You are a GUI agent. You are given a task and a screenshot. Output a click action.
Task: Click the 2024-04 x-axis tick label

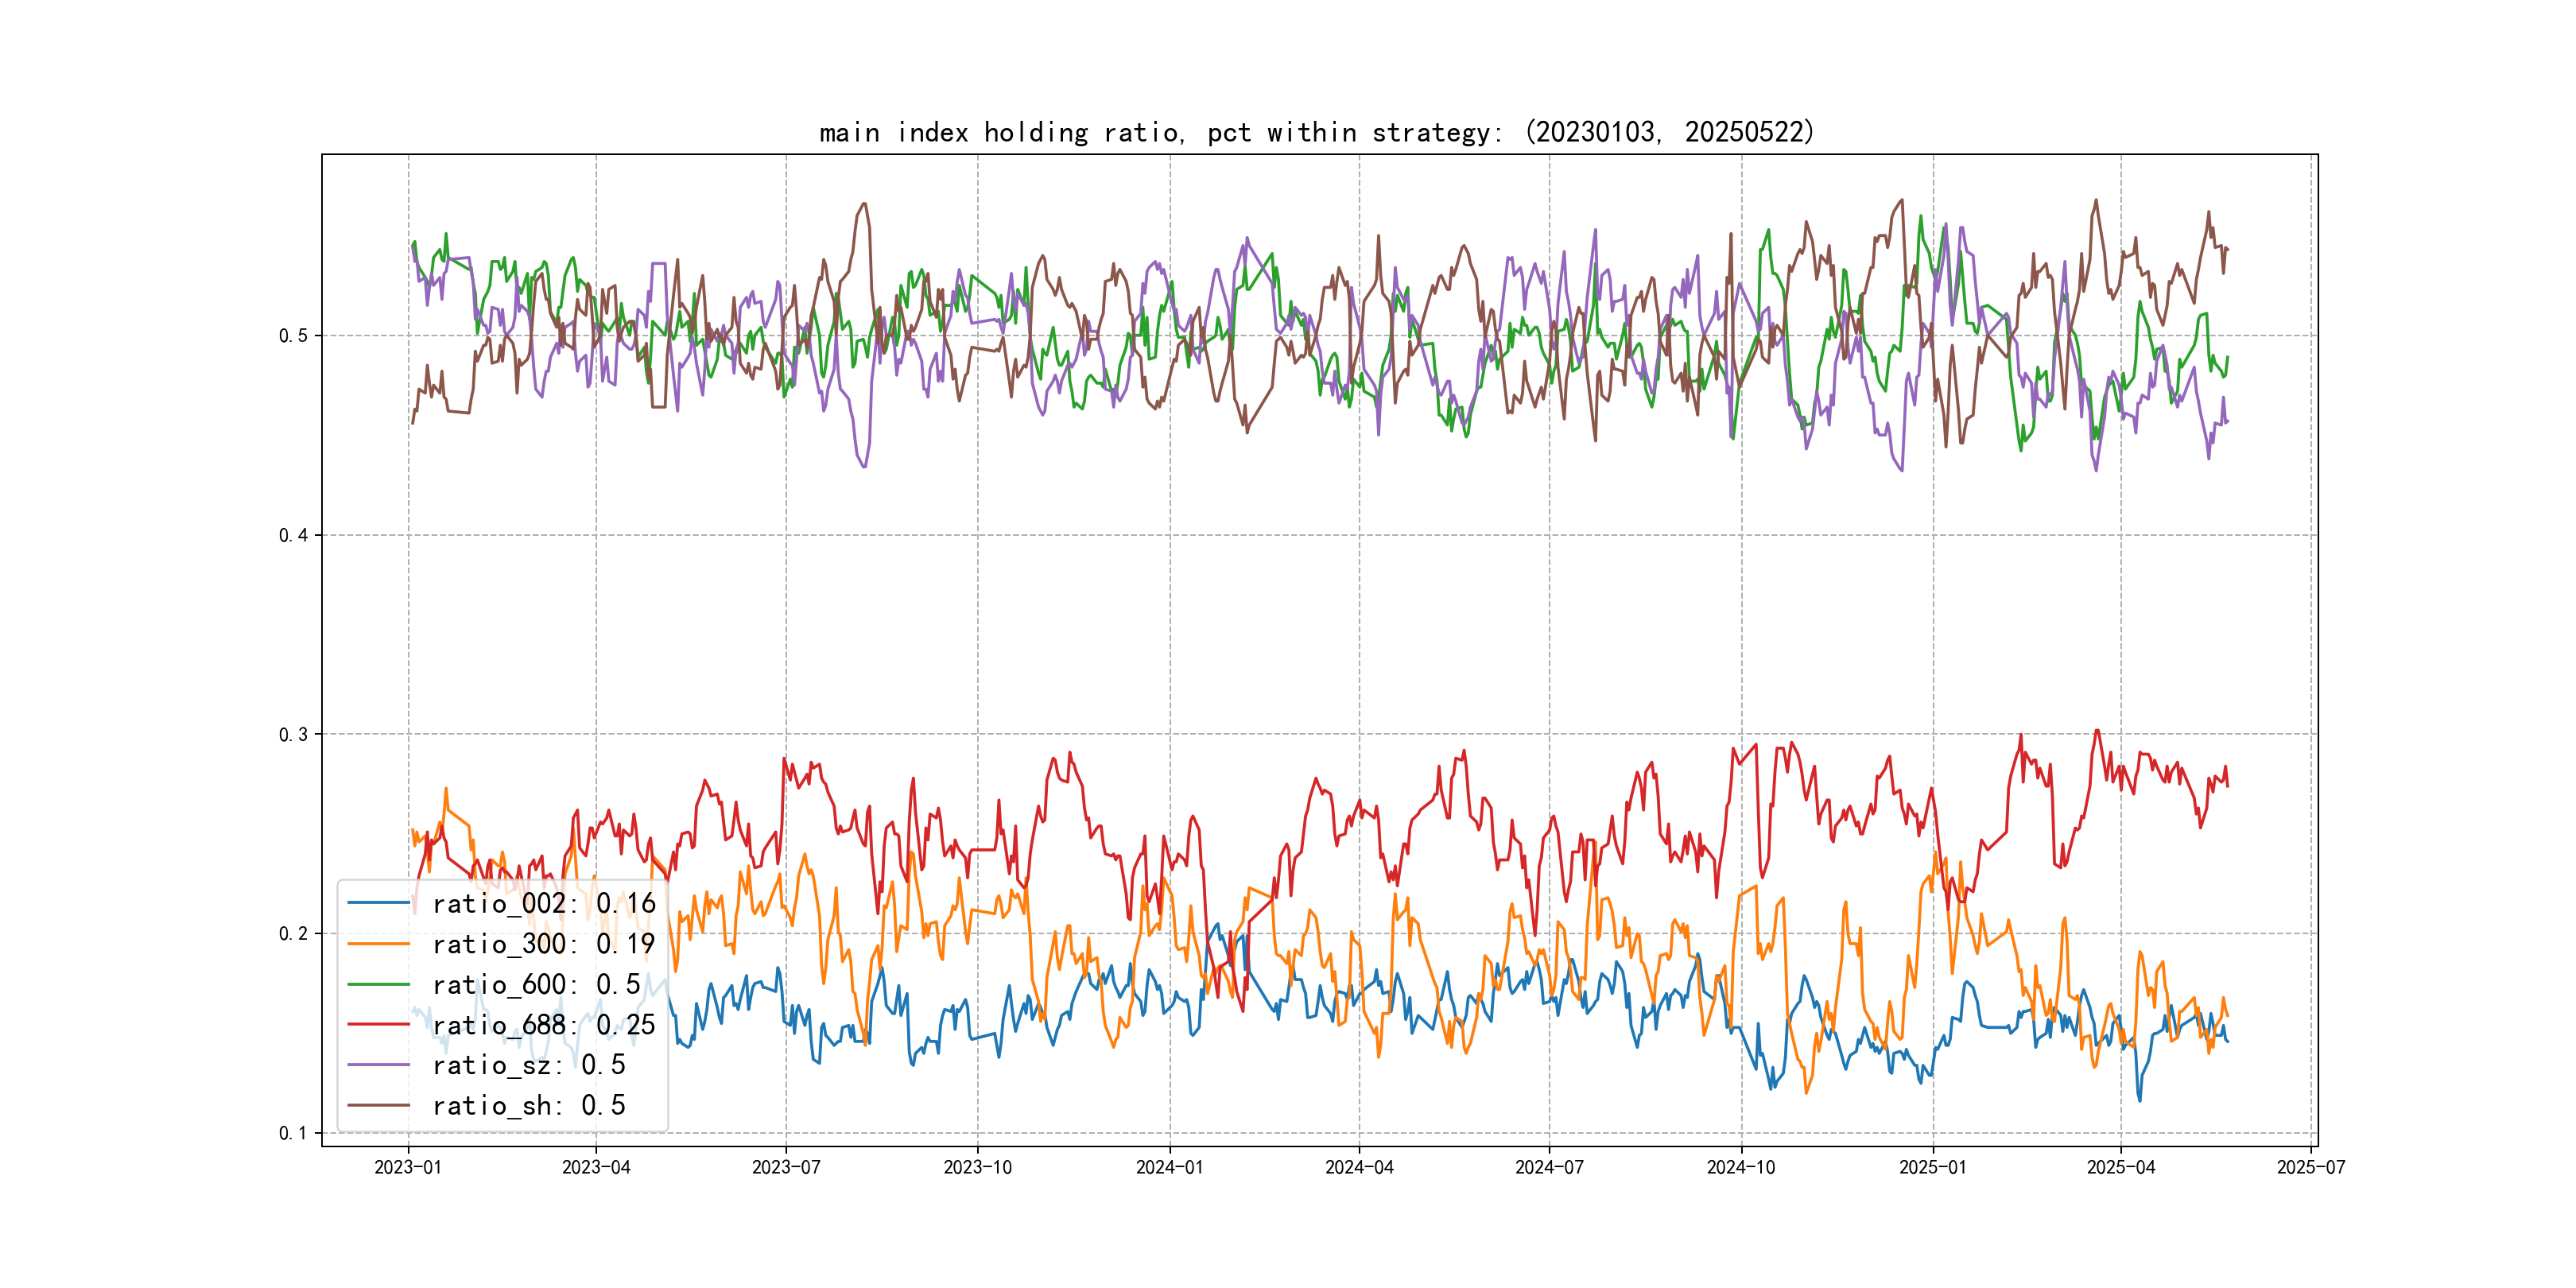pos(1359,1167)
